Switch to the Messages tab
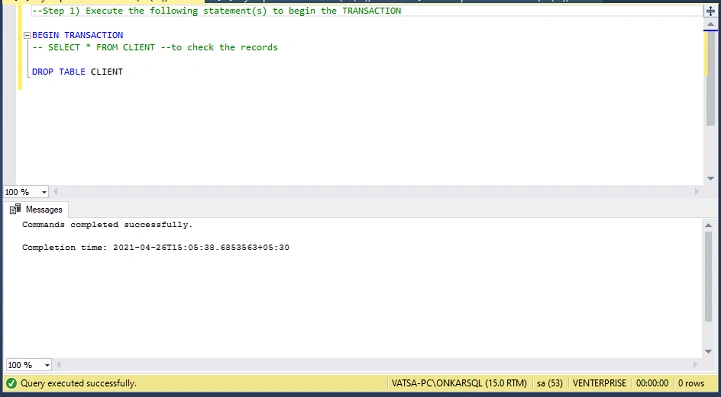This screenshot has width=721, height=397. (36, 209)
